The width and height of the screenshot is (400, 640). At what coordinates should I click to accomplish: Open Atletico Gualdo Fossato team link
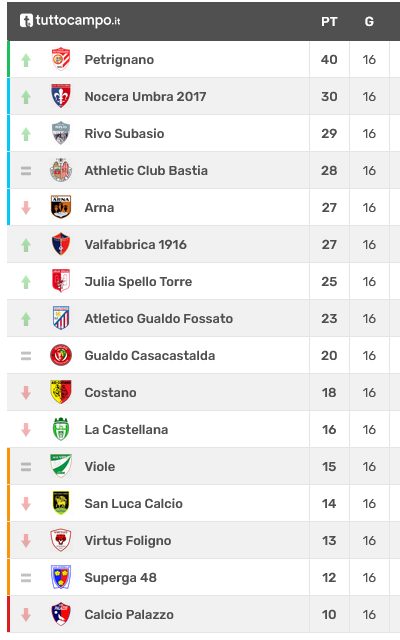click(159, 318)
